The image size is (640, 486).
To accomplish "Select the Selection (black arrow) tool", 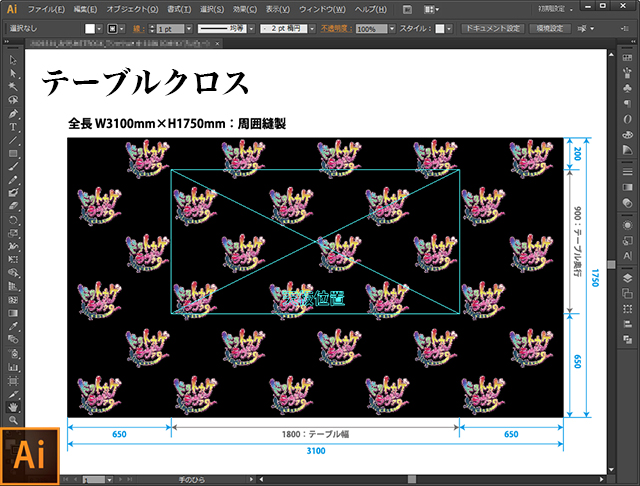I will click(x=13, y=60).
